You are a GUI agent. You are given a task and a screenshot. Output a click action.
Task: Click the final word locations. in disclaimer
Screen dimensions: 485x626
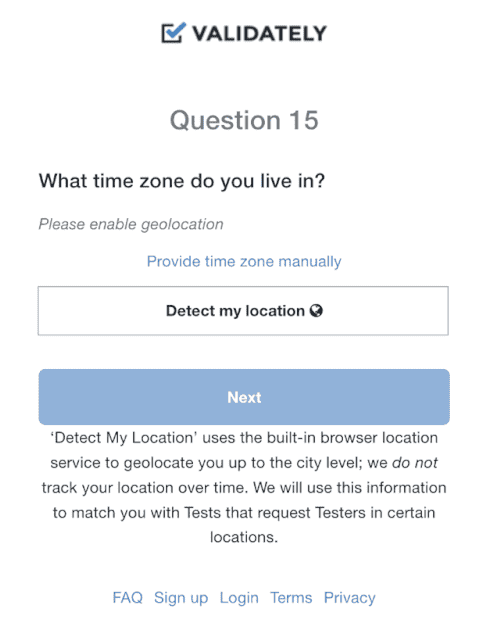pyautogui.click(x=244, y=537)
